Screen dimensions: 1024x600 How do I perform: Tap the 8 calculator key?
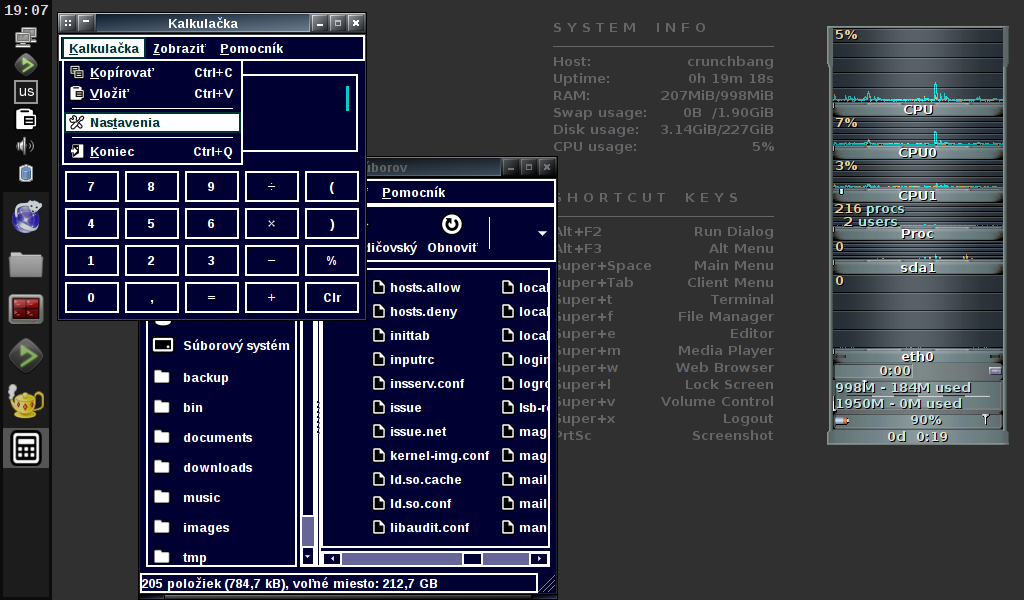click(x=152, y=187)
